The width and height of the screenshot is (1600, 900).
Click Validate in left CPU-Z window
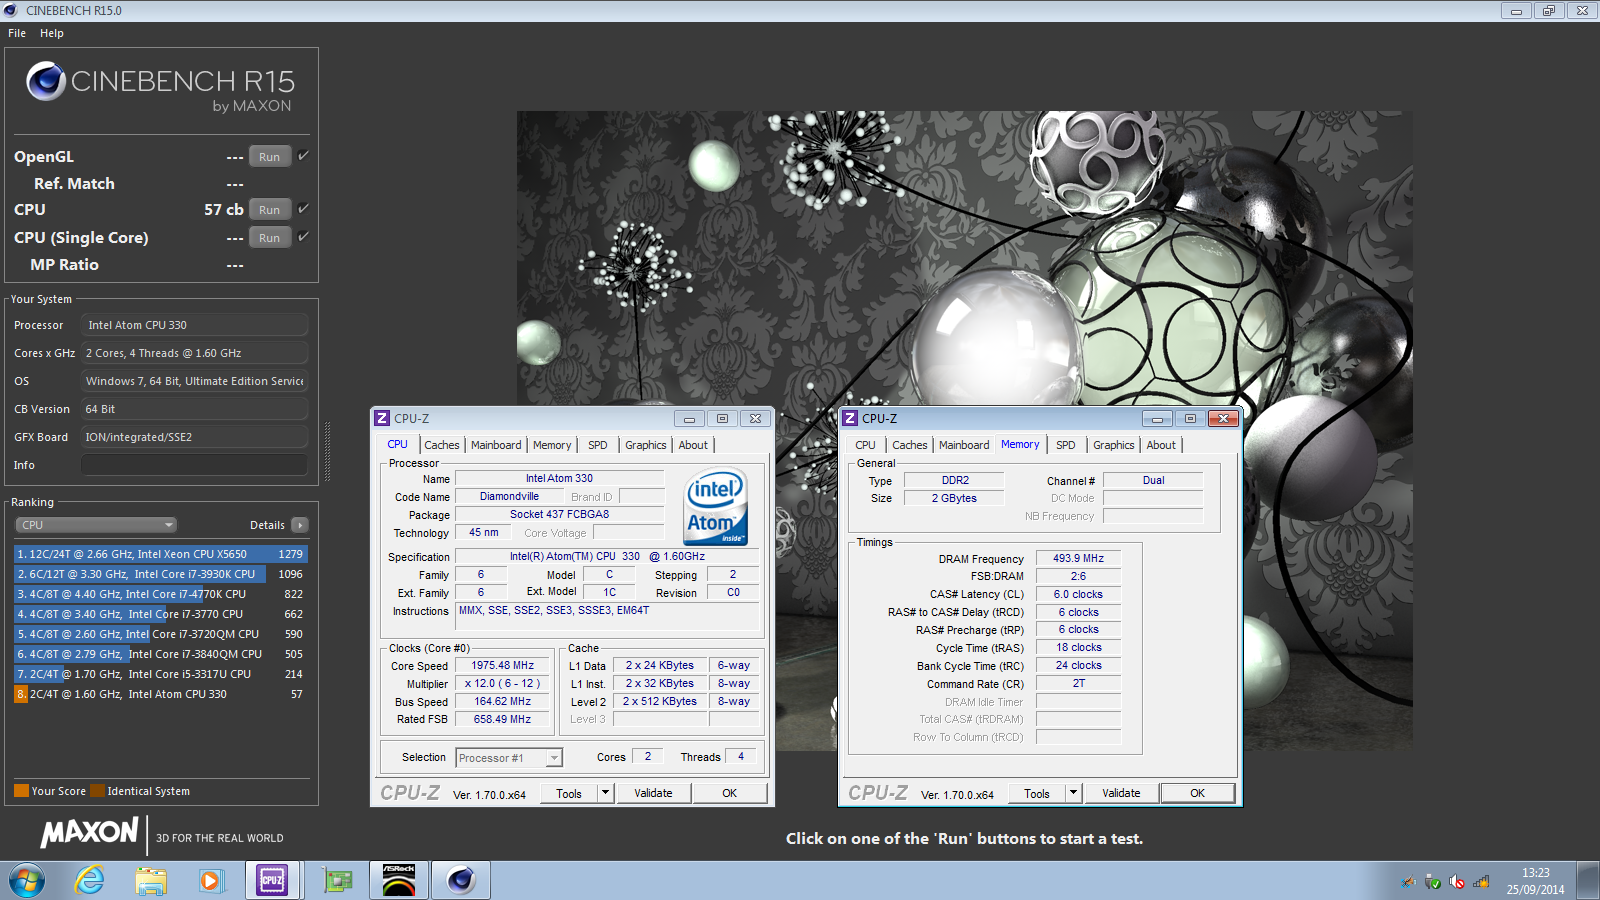pyautogui.click(x=653, y=793)
